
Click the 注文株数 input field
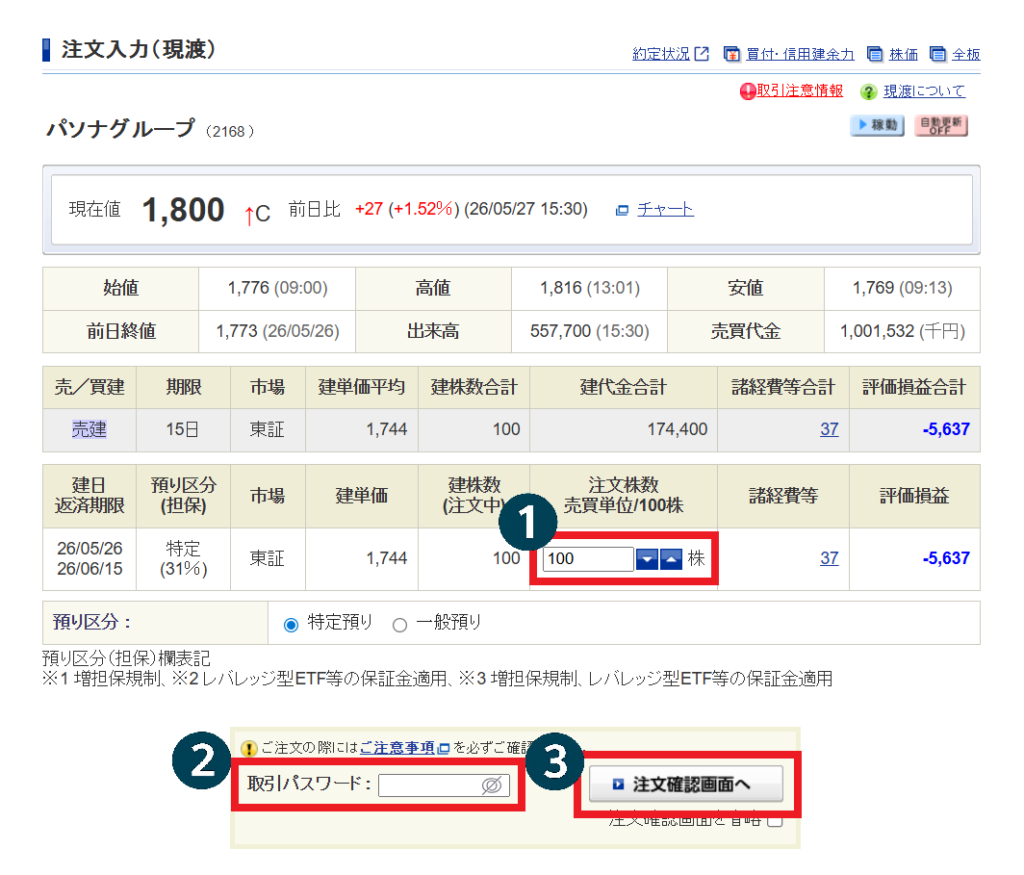click(588, 559)
